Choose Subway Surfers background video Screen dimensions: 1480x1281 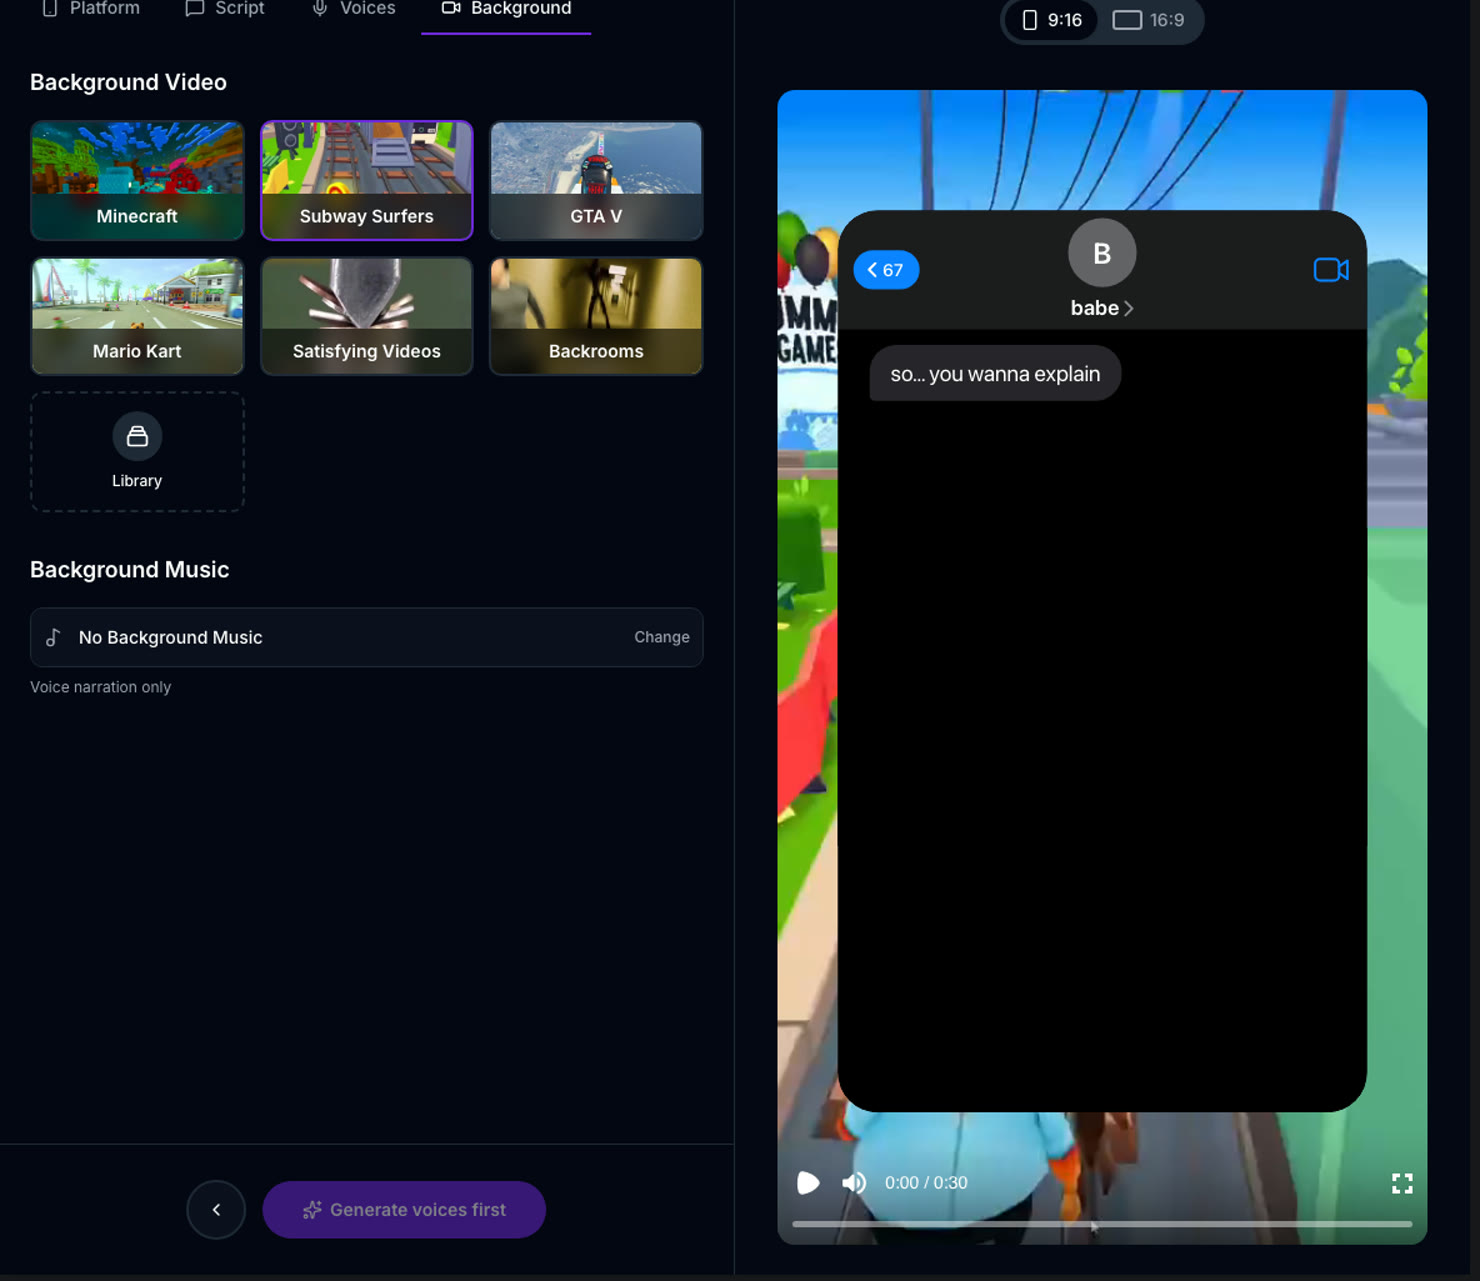coord(367,181)
